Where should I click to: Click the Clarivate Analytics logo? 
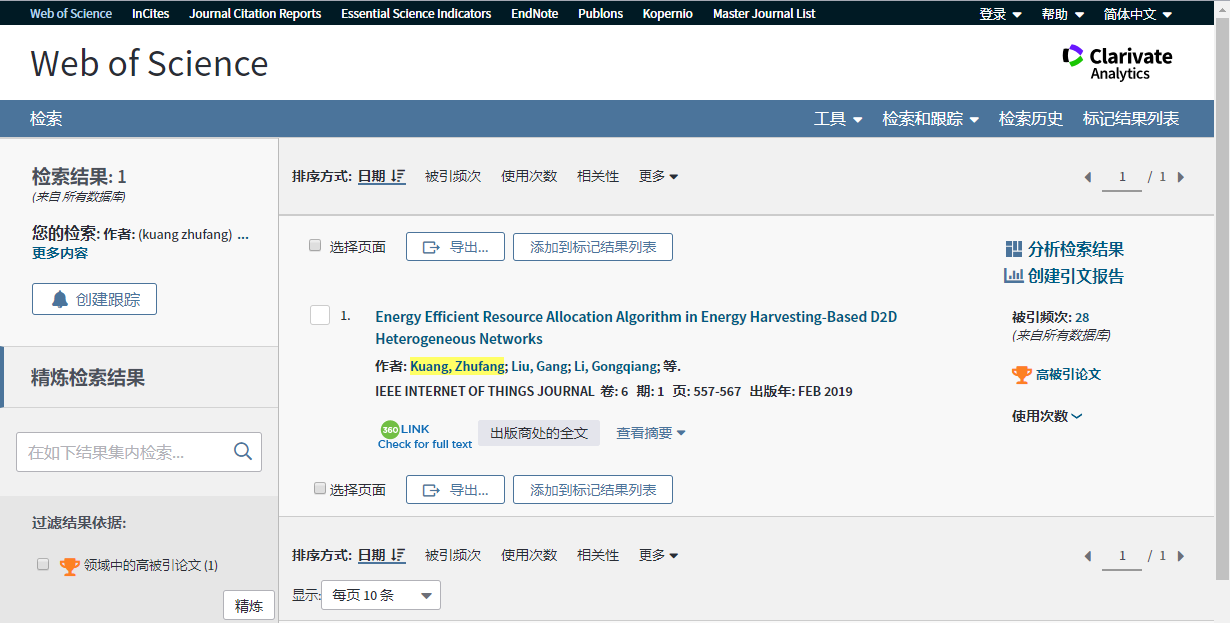(x=1117, y=62)
